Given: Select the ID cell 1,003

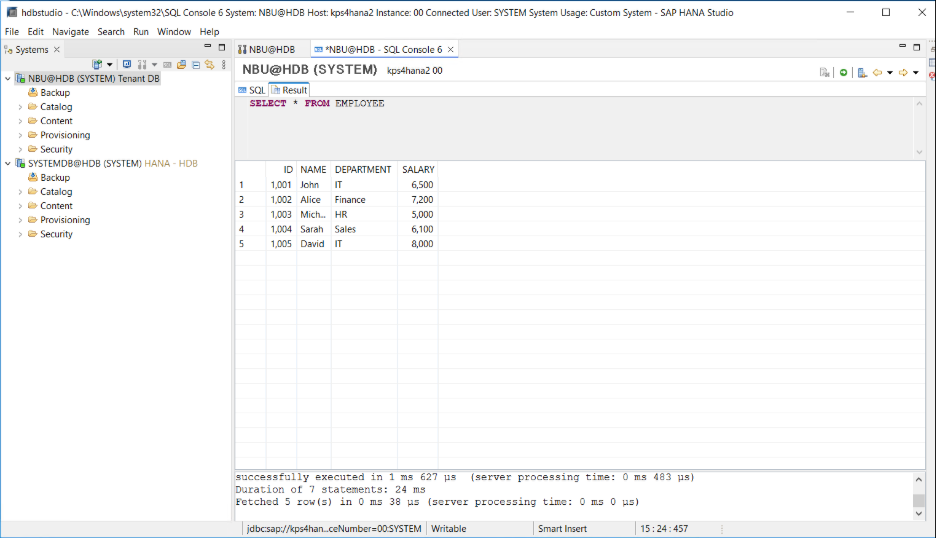Looking at the screenshot, I should tap(281, 214).
